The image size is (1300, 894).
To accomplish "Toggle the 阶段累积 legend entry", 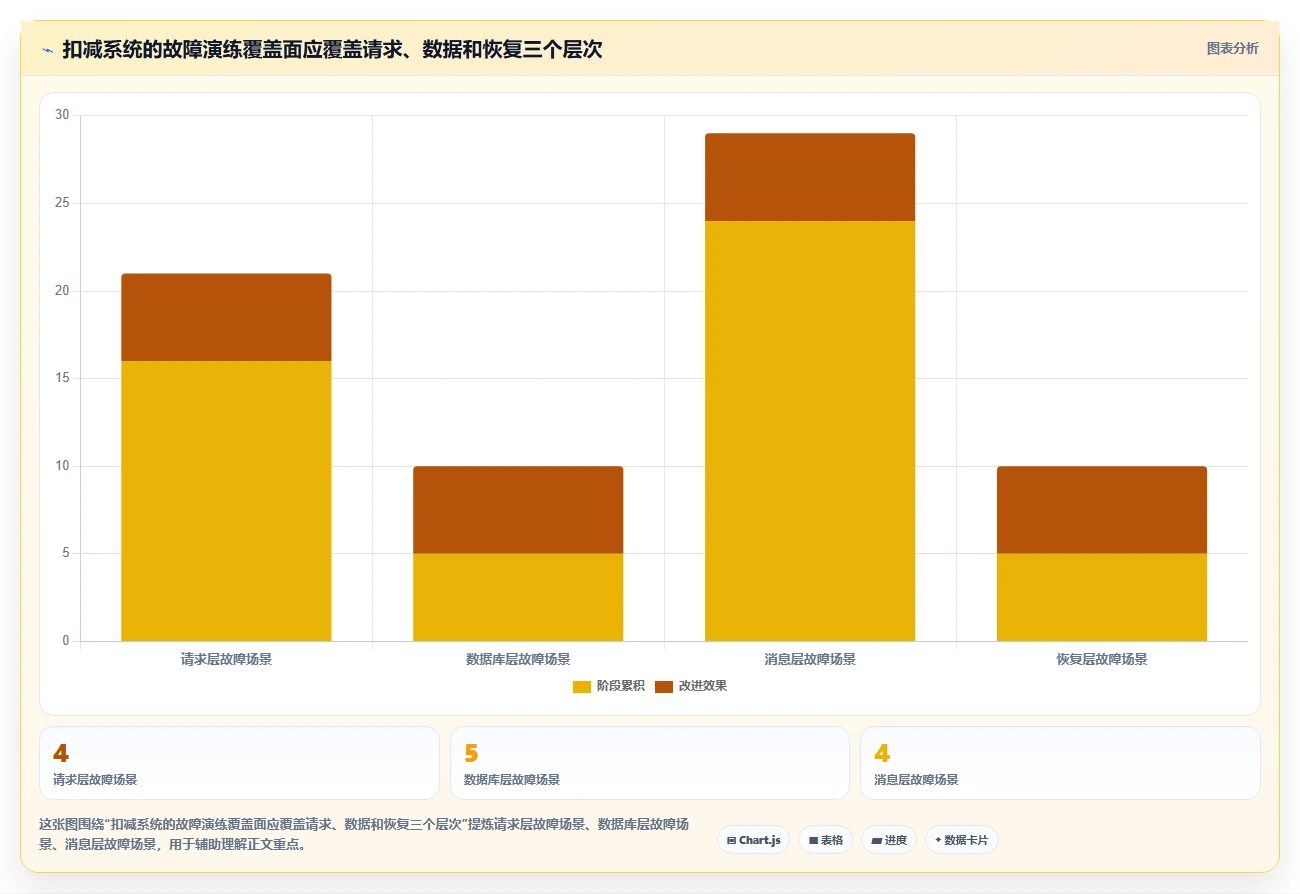I will (609, 686).
